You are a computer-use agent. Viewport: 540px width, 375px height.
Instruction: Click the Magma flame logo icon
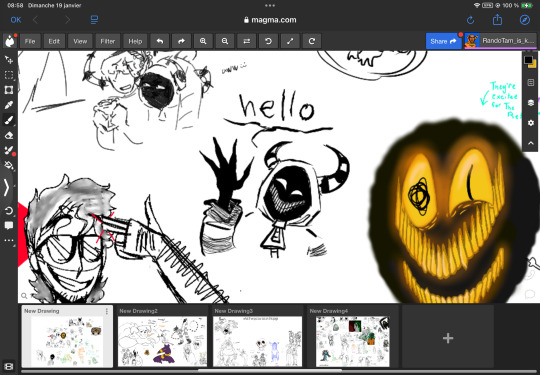[10, 41]
